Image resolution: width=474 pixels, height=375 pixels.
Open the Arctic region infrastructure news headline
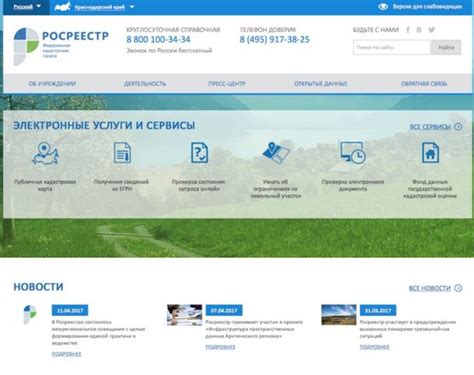(x=254, y=329)
